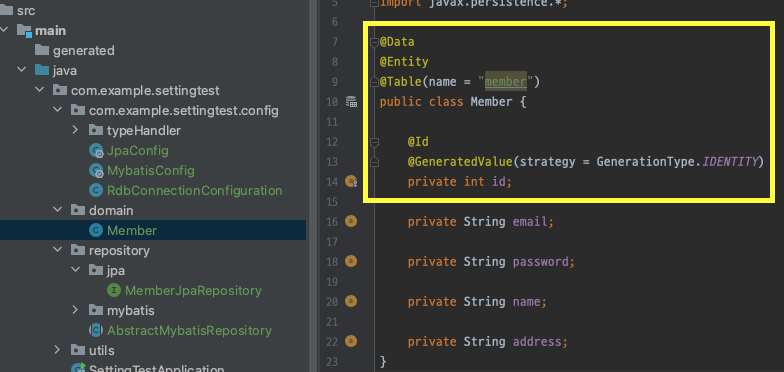Click the id field gutter icon on line 14
This screenshot has height=372, width=784.
[x=352, y=182]
